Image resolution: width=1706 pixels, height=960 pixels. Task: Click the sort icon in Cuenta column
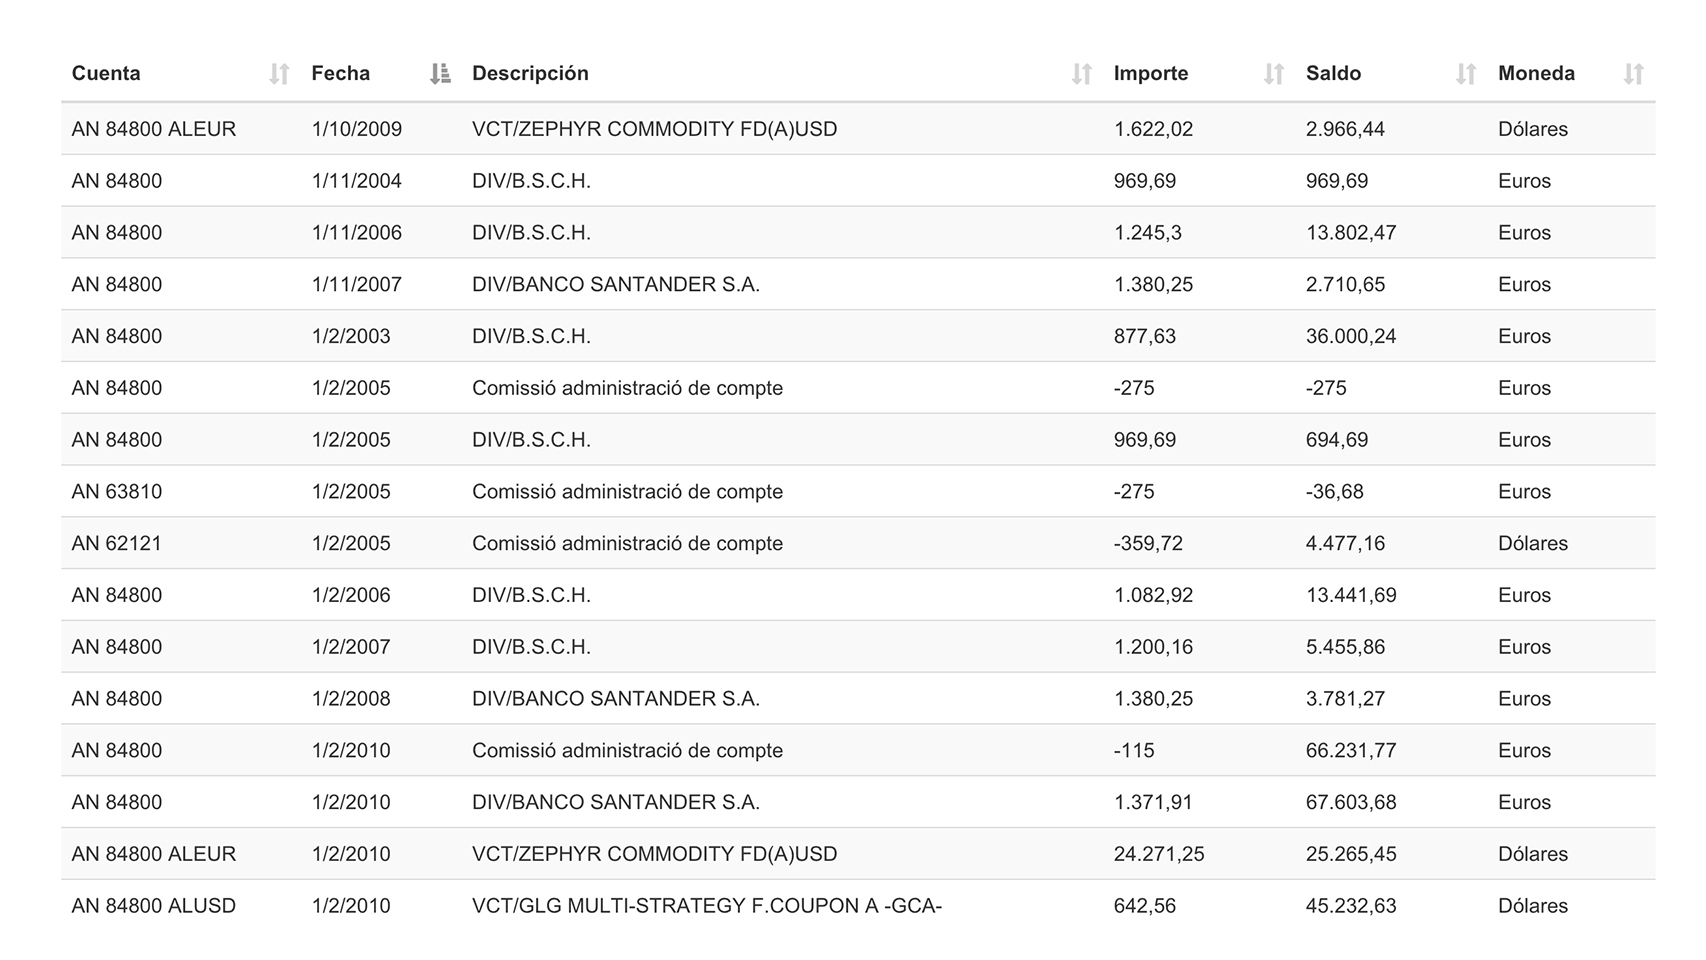click(279, 74)
